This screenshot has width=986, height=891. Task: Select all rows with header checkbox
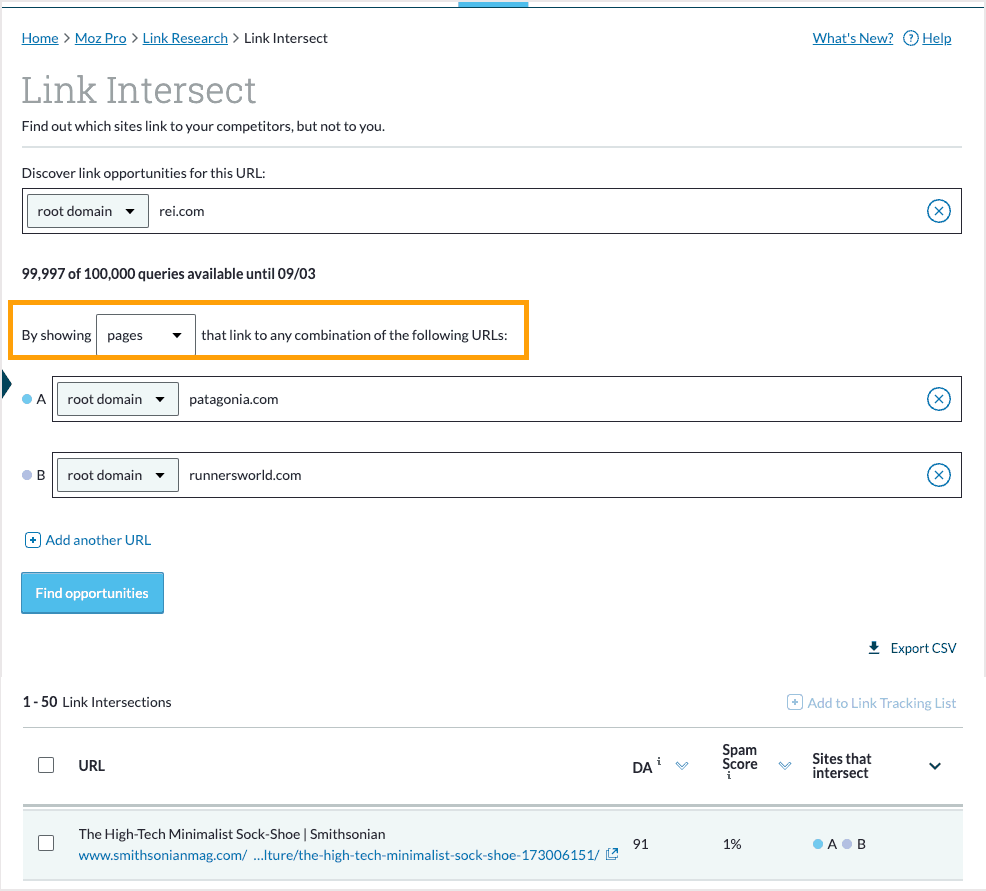(x=46, y=765)
